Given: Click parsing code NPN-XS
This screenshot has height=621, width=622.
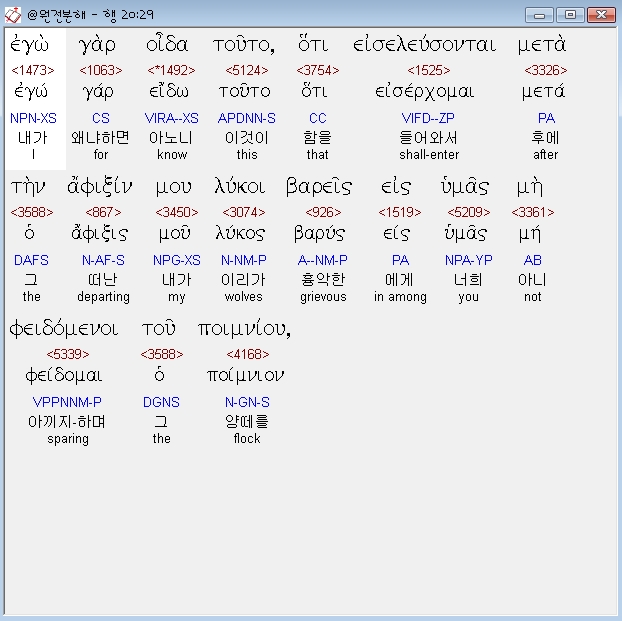Looking at the screenshot, I should point(33,118).
